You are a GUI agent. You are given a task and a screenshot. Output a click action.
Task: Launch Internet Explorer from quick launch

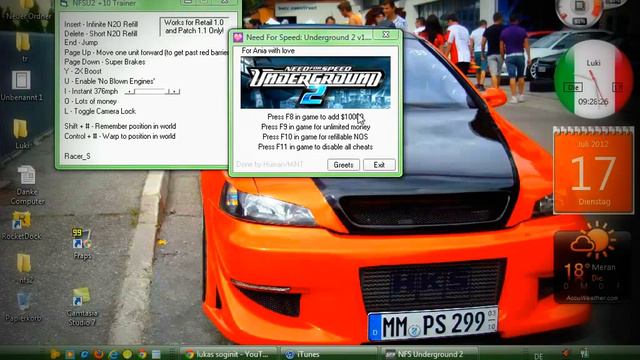[113, 354]
